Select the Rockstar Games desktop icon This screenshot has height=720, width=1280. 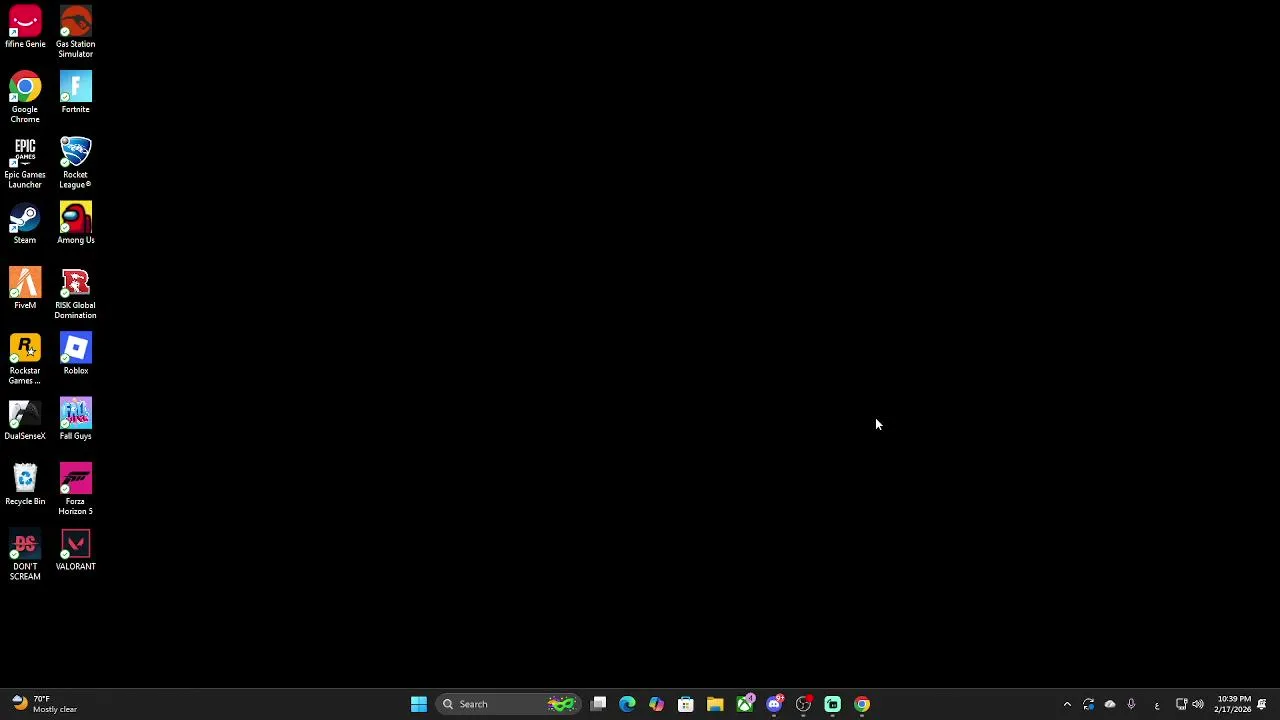click(25, 359)
